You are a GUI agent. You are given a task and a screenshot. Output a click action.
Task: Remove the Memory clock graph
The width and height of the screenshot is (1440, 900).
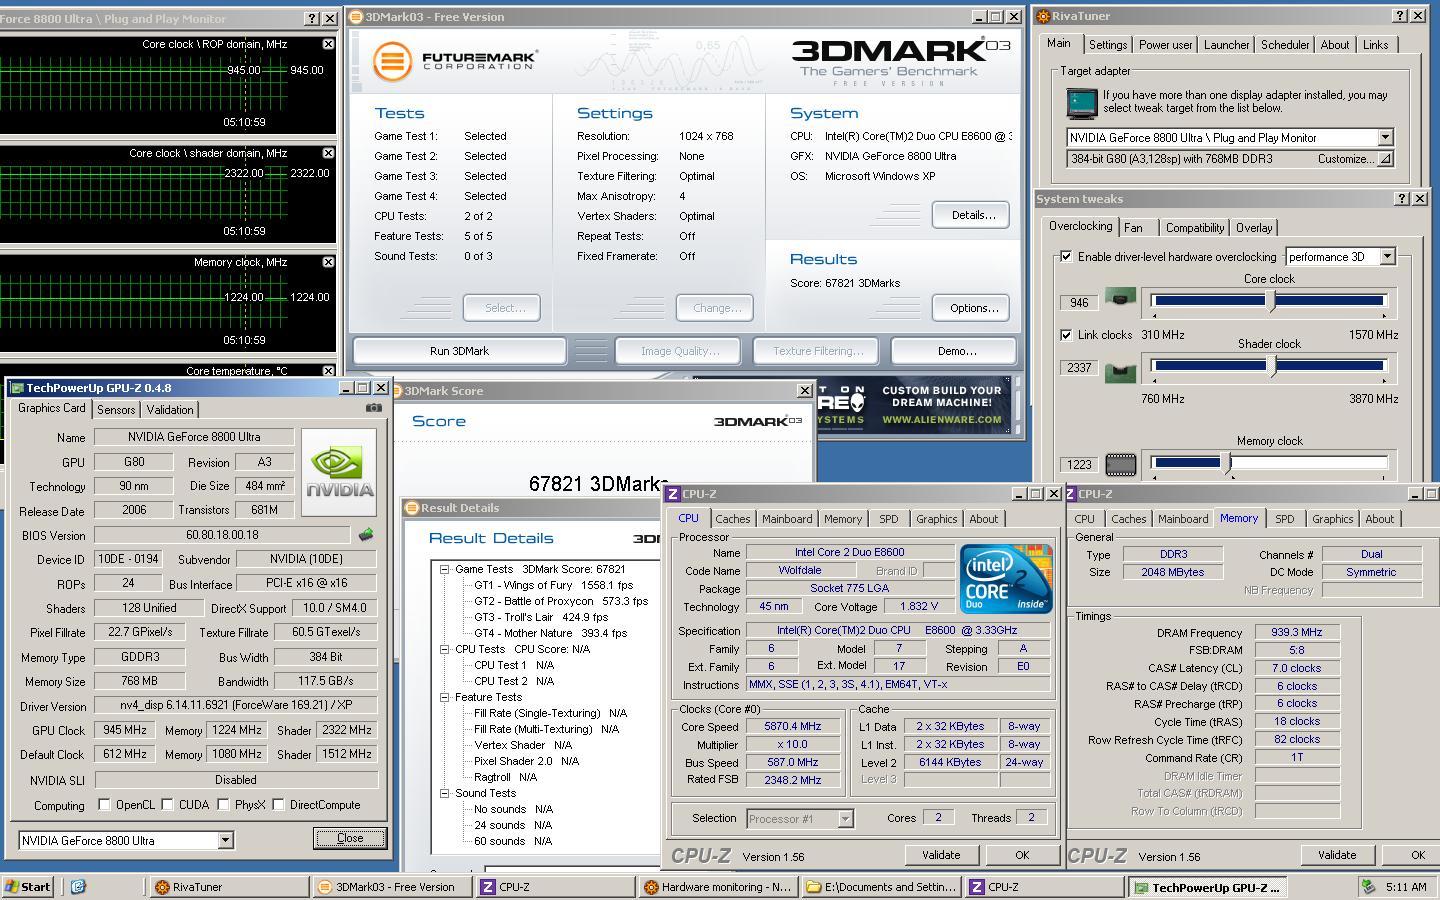click(328, 262)
